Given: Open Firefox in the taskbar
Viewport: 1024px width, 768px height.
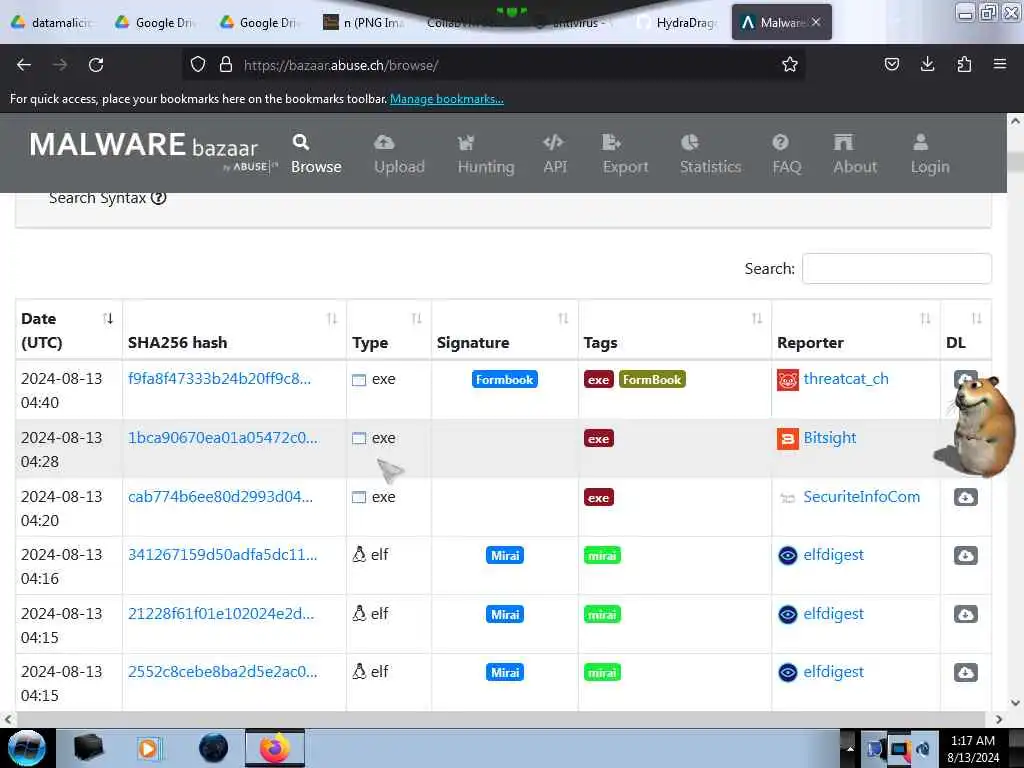Looking at the screenshot, I should coord(275,748).
